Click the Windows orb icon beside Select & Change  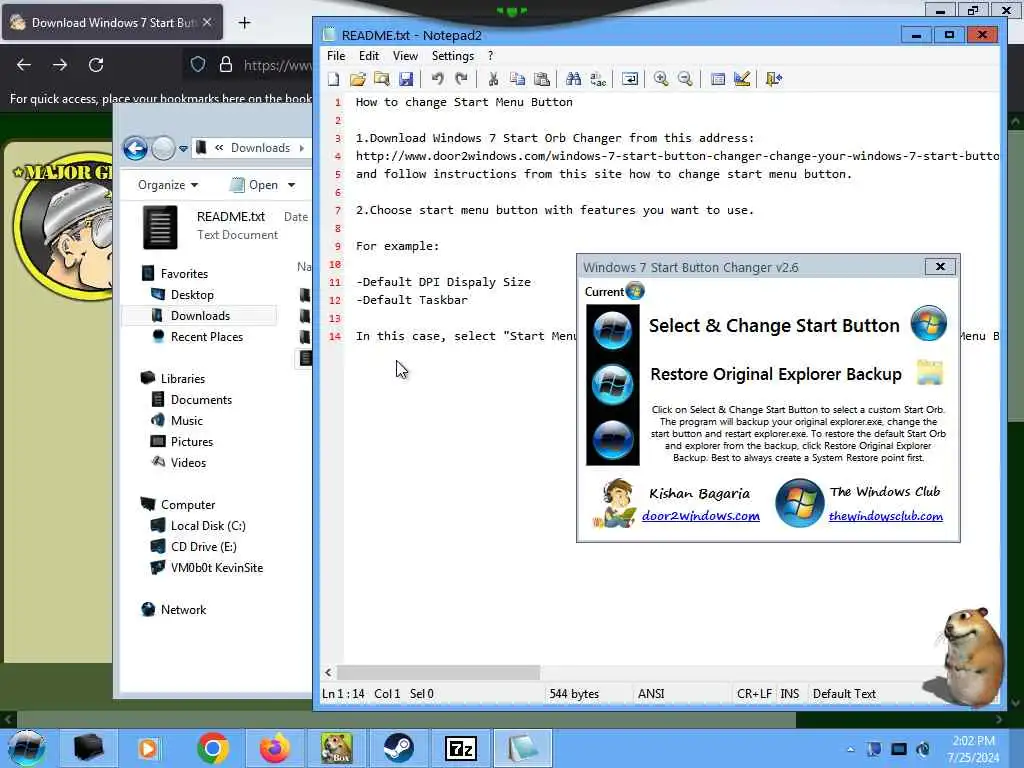[929, 323]
